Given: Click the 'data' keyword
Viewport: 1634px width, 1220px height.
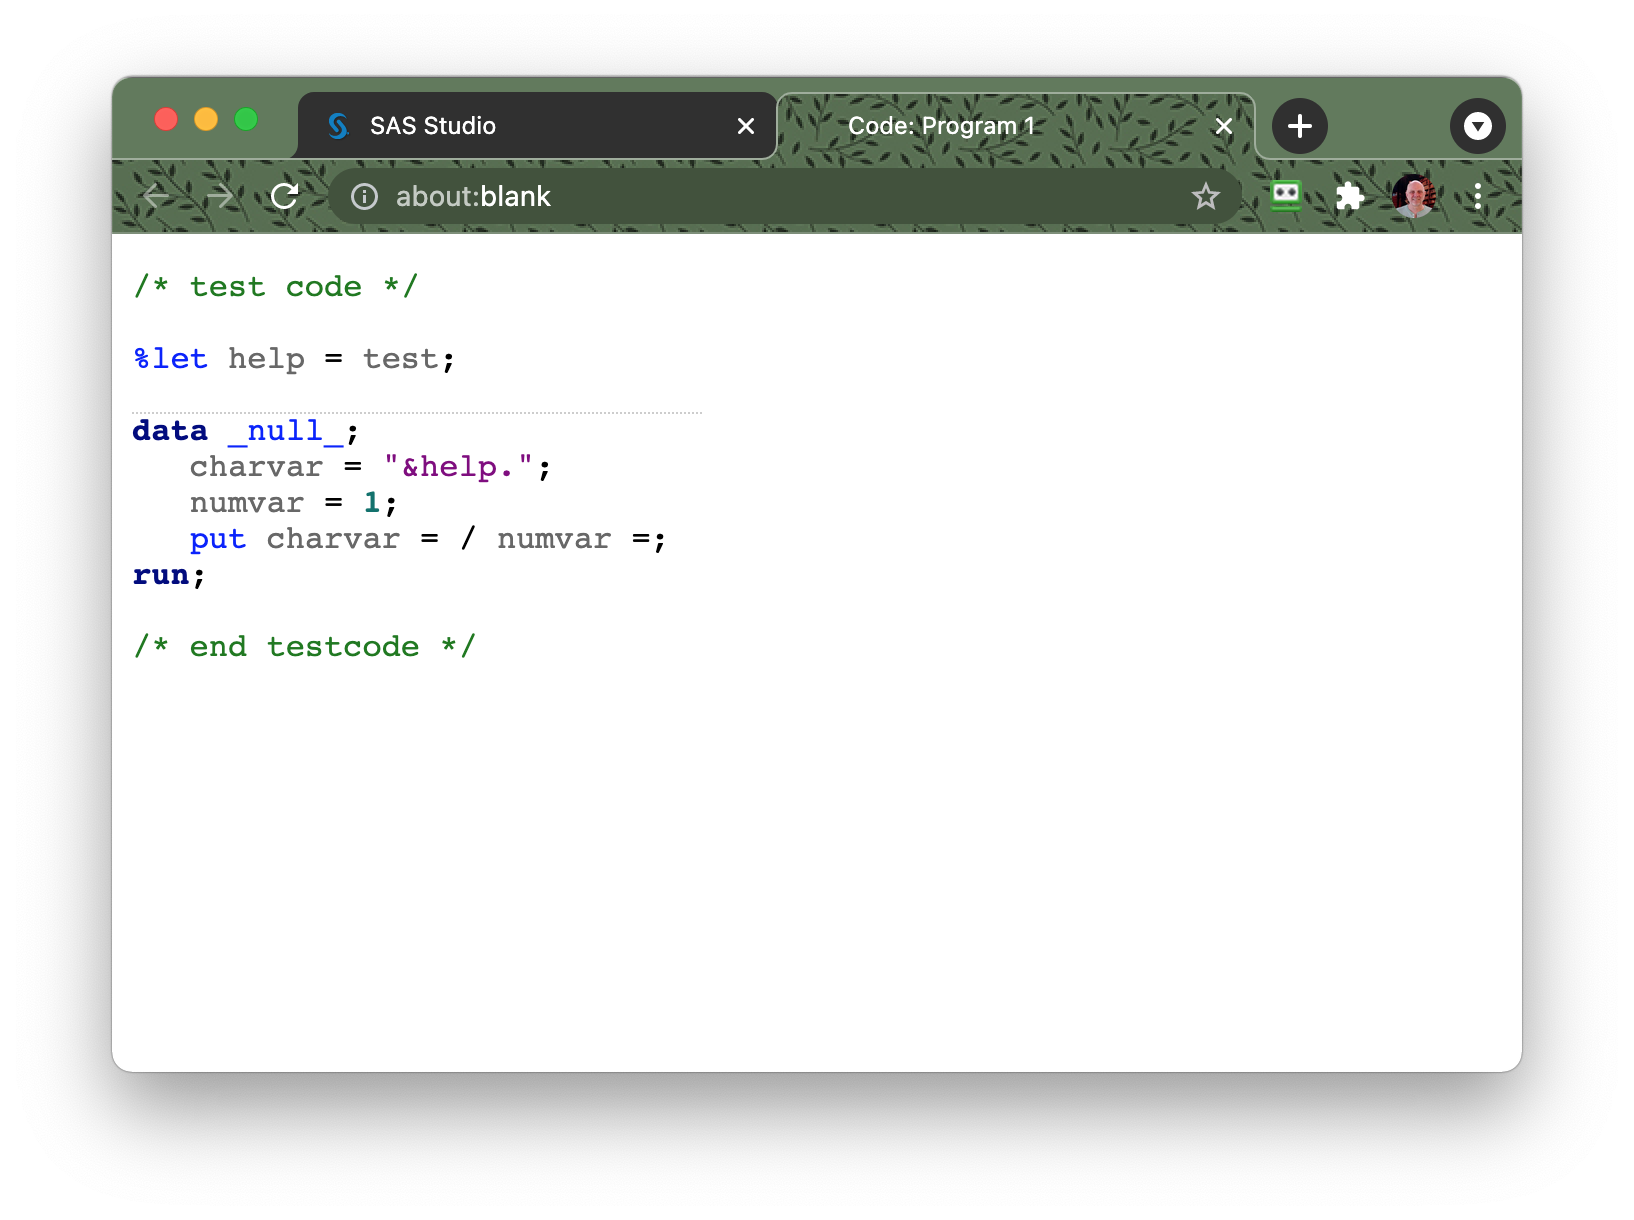Looking at the screenshot, I should click(170, 431).
